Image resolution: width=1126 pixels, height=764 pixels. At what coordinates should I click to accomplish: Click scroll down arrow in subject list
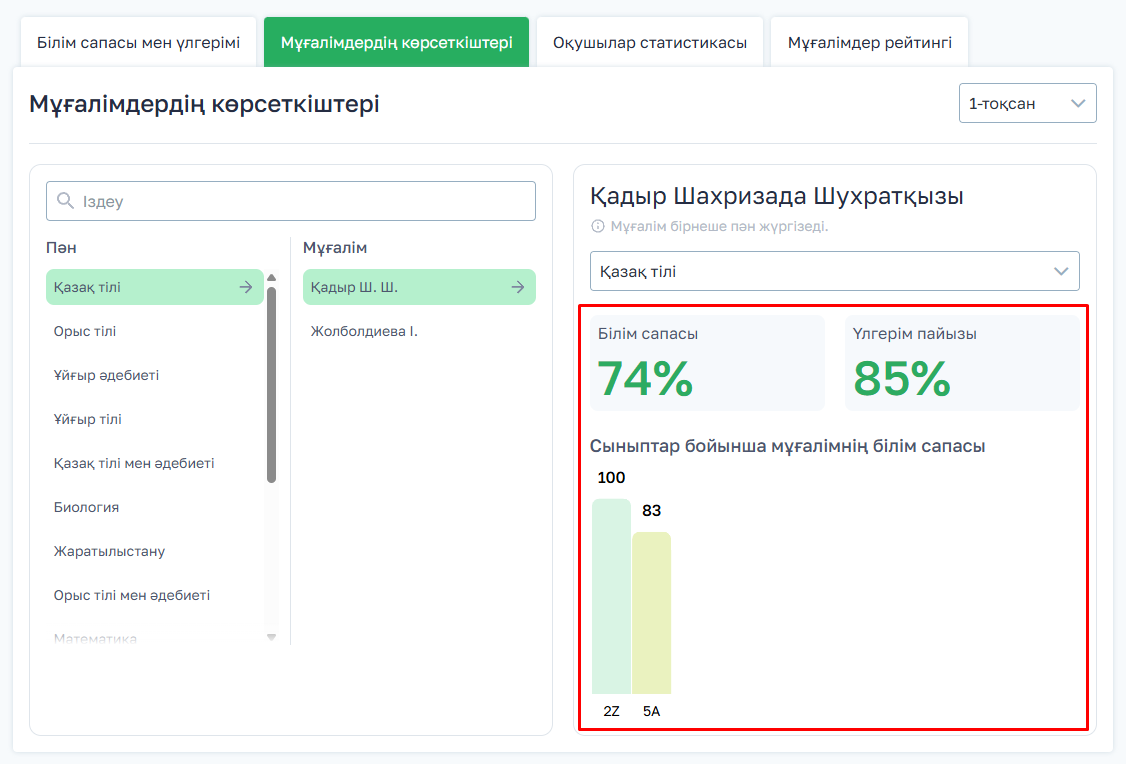pyautogui.click(x=271, y=637)
